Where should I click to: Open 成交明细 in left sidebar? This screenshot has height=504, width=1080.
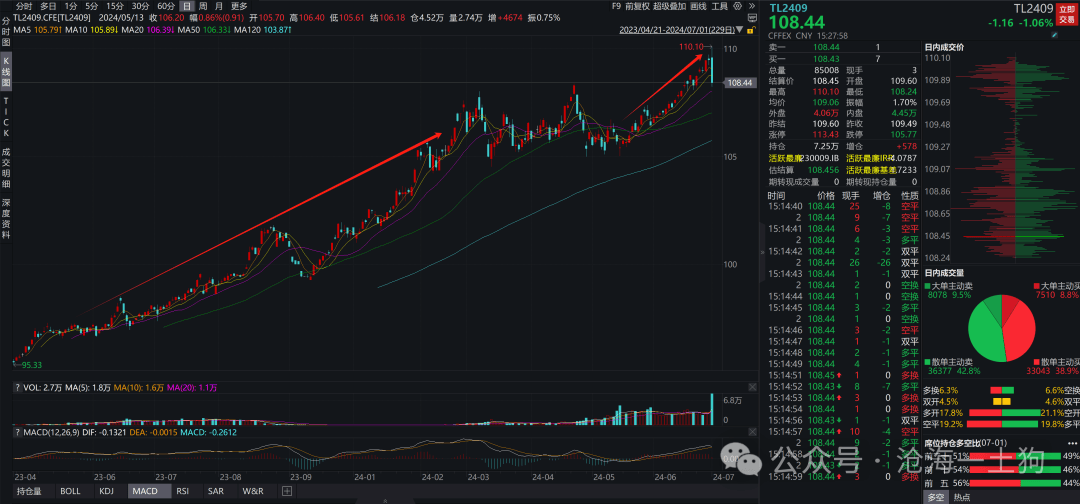(6, 166)
